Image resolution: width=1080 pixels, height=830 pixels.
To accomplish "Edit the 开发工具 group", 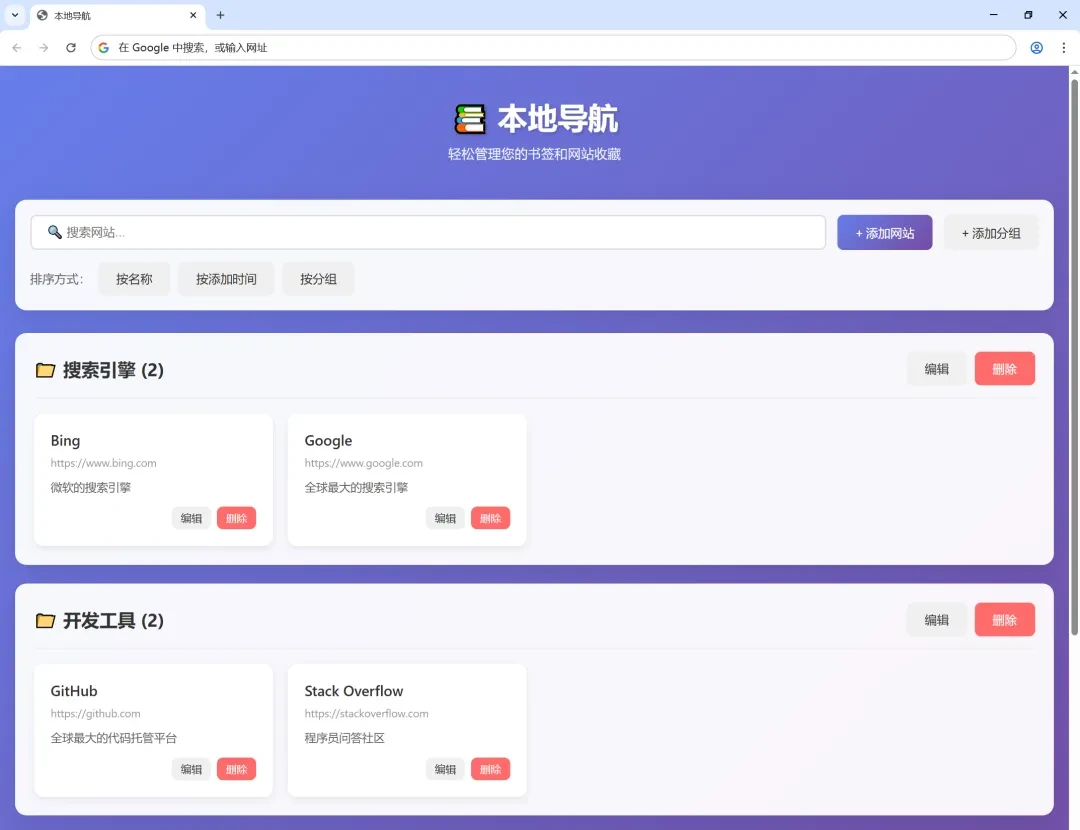I will click(936, 619).
